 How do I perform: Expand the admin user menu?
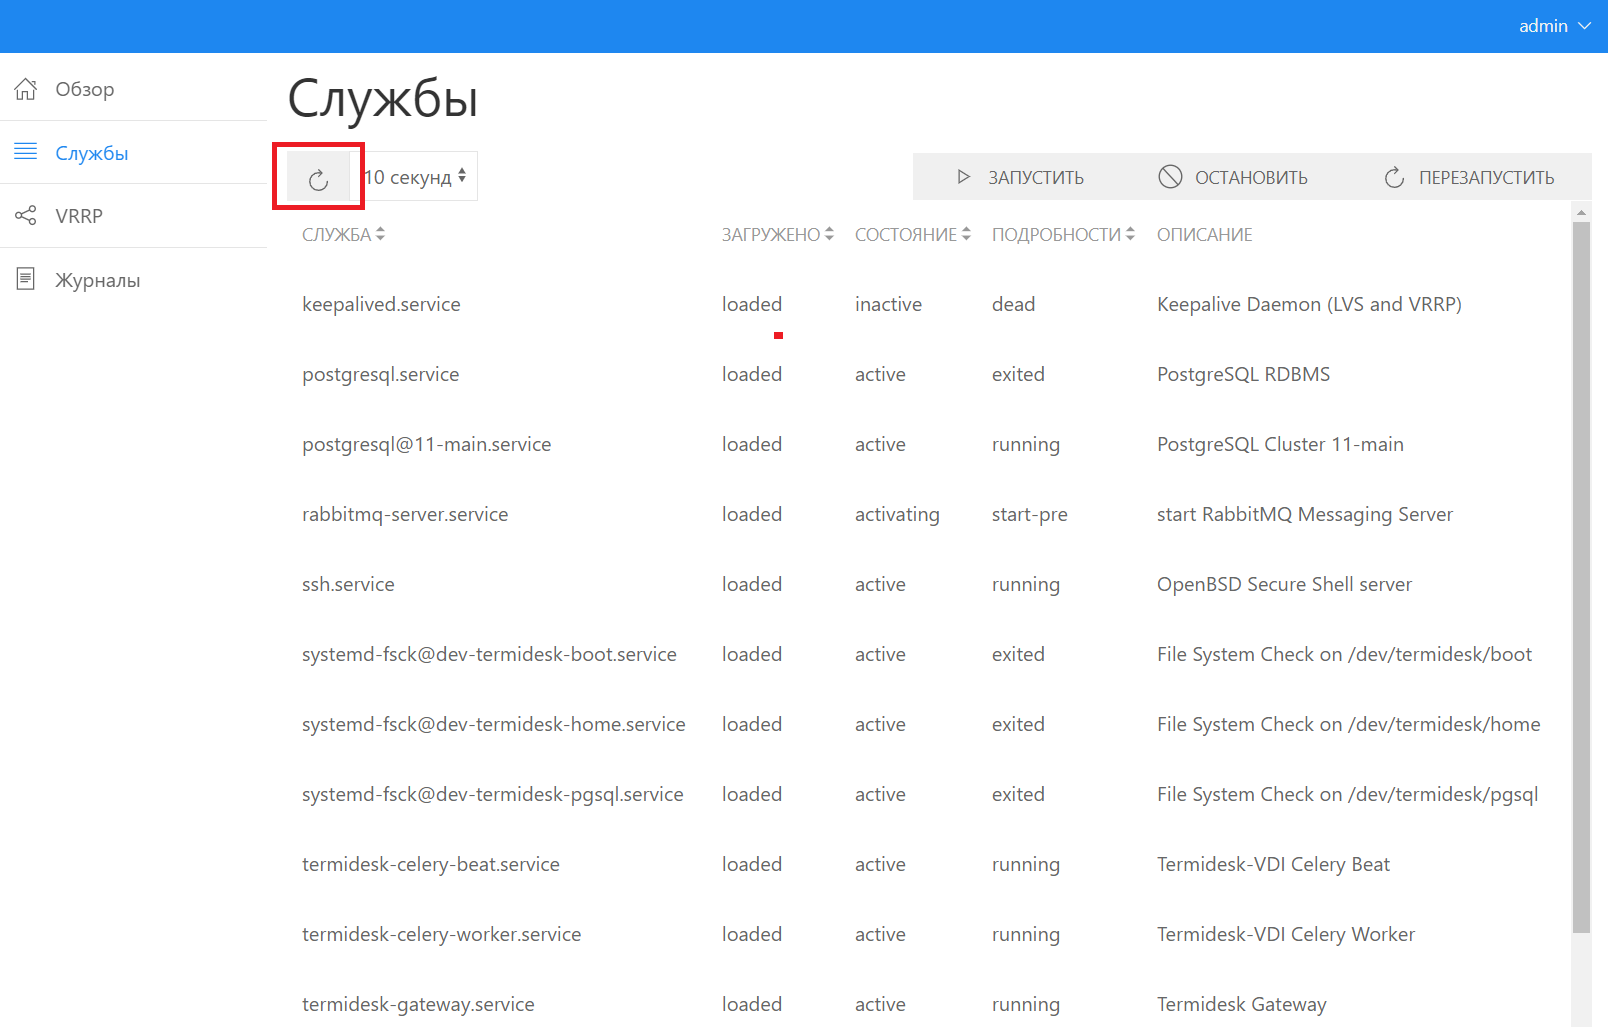1553,26
